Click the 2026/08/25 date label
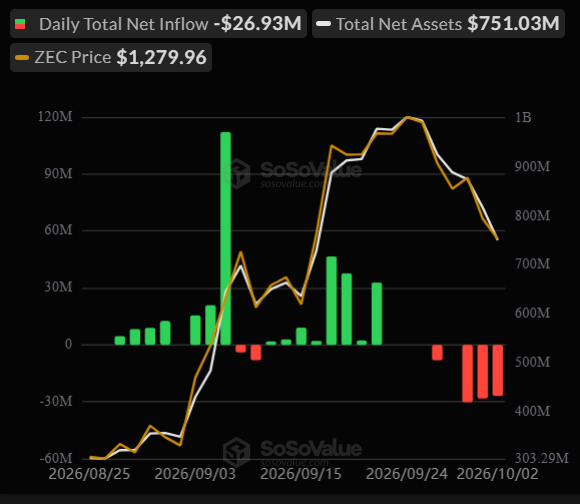580x504 pixels. point(89,474)
